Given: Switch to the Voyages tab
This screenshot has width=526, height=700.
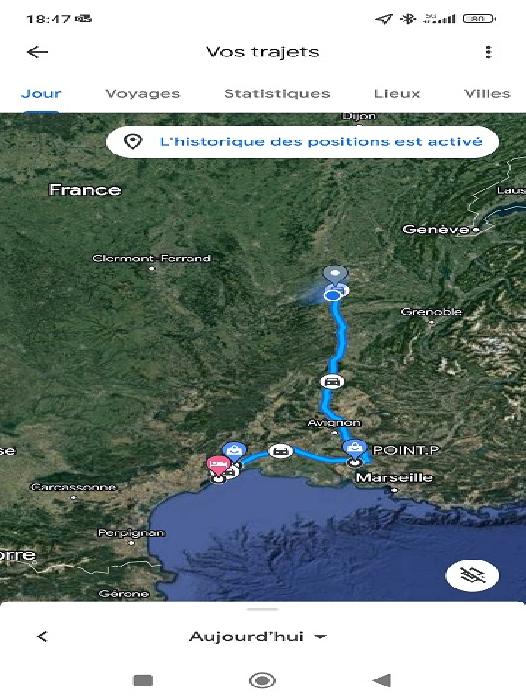Looking at the screenshot, I should 142,94.
